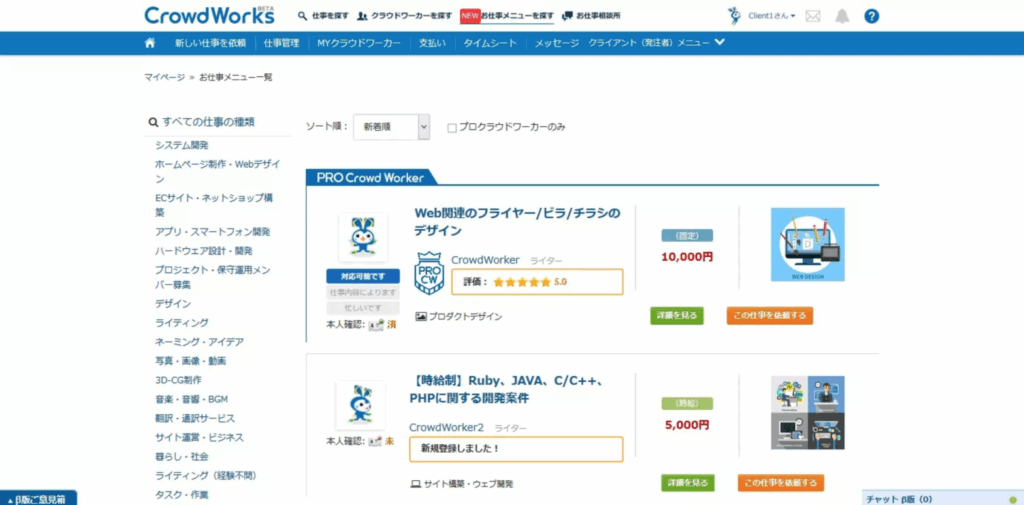Open 新しい仕事を依頼 menu item

point(210,43)
